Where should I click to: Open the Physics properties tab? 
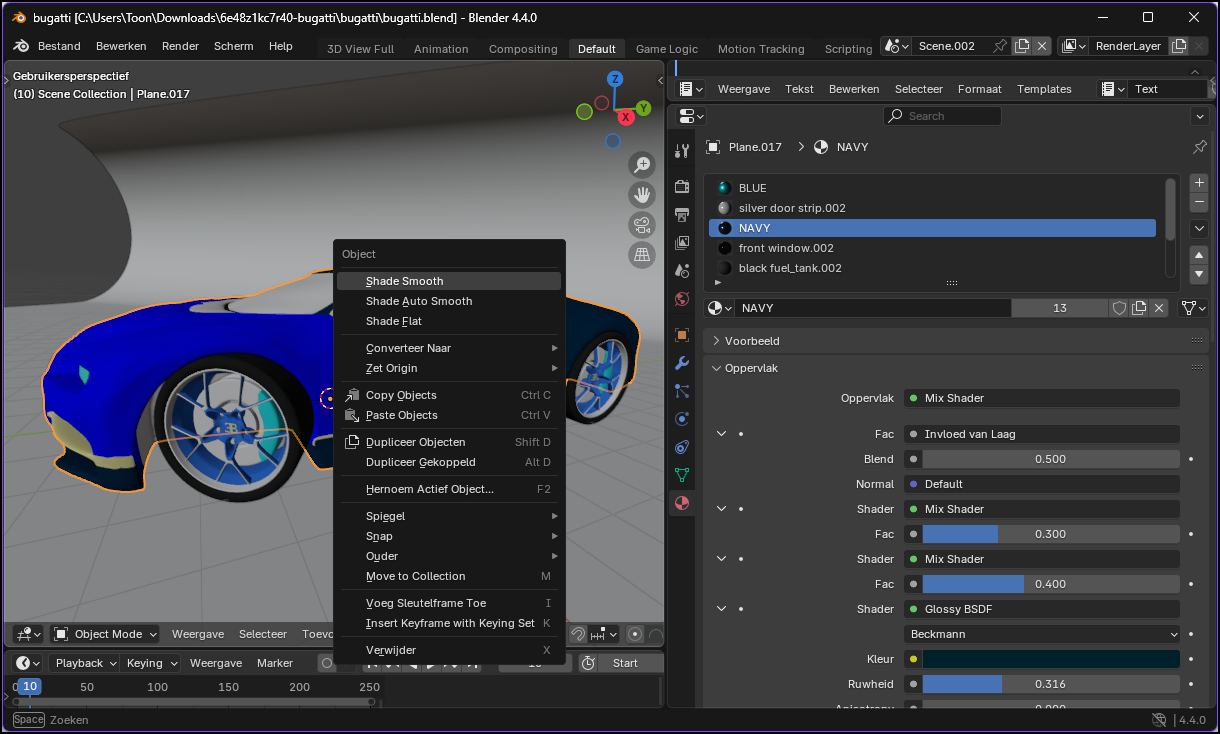pos(682,418)
